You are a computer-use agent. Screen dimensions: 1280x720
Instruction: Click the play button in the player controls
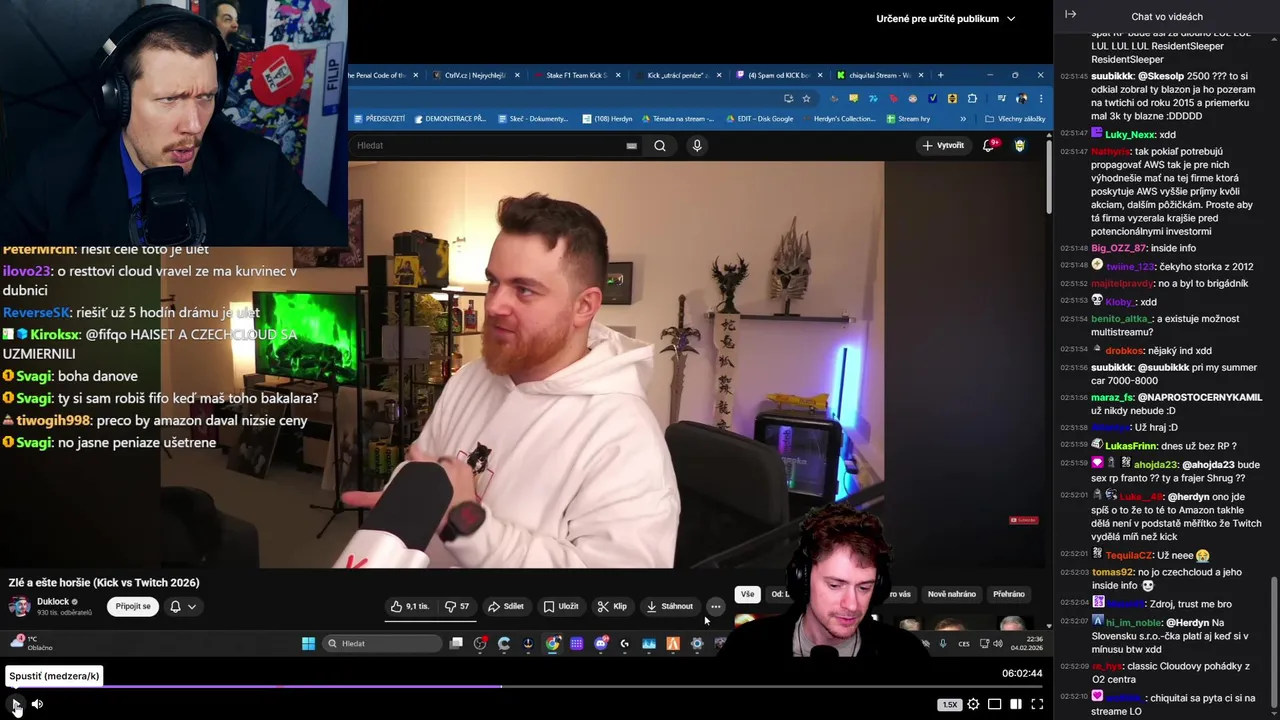[15, 704]
